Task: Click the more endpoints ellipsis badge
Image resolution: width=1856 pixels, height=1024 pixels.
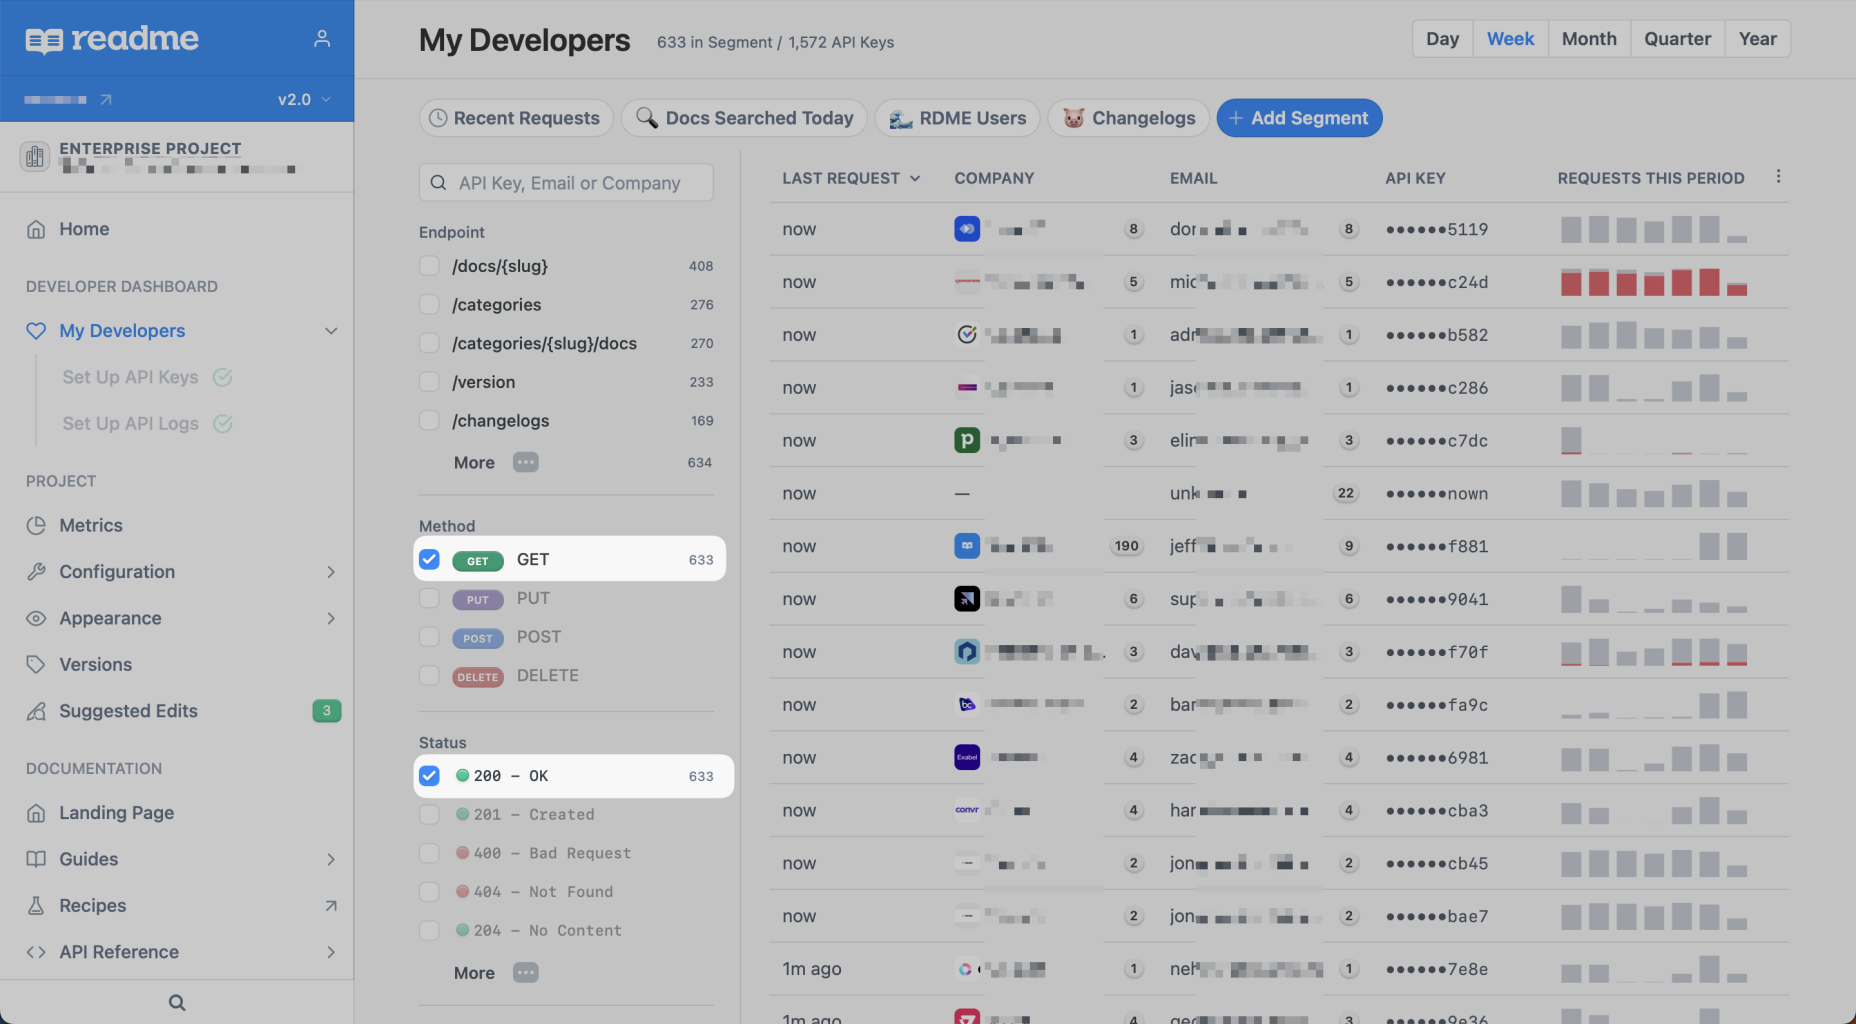Action: (526, 462)
